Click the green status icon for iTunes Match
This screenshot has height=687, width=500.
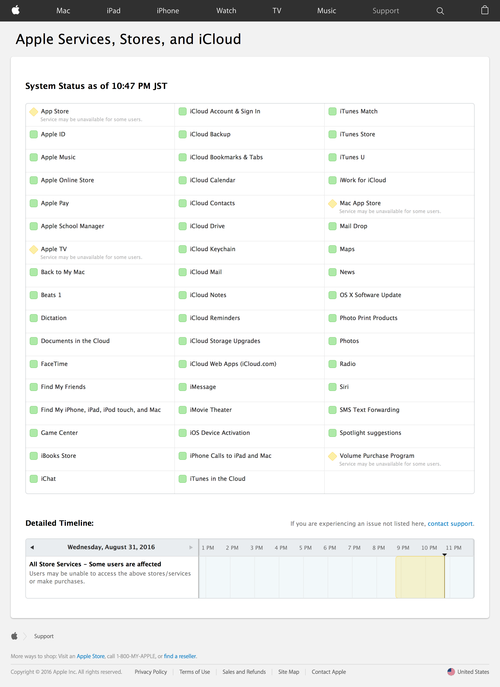pos(333,111)
